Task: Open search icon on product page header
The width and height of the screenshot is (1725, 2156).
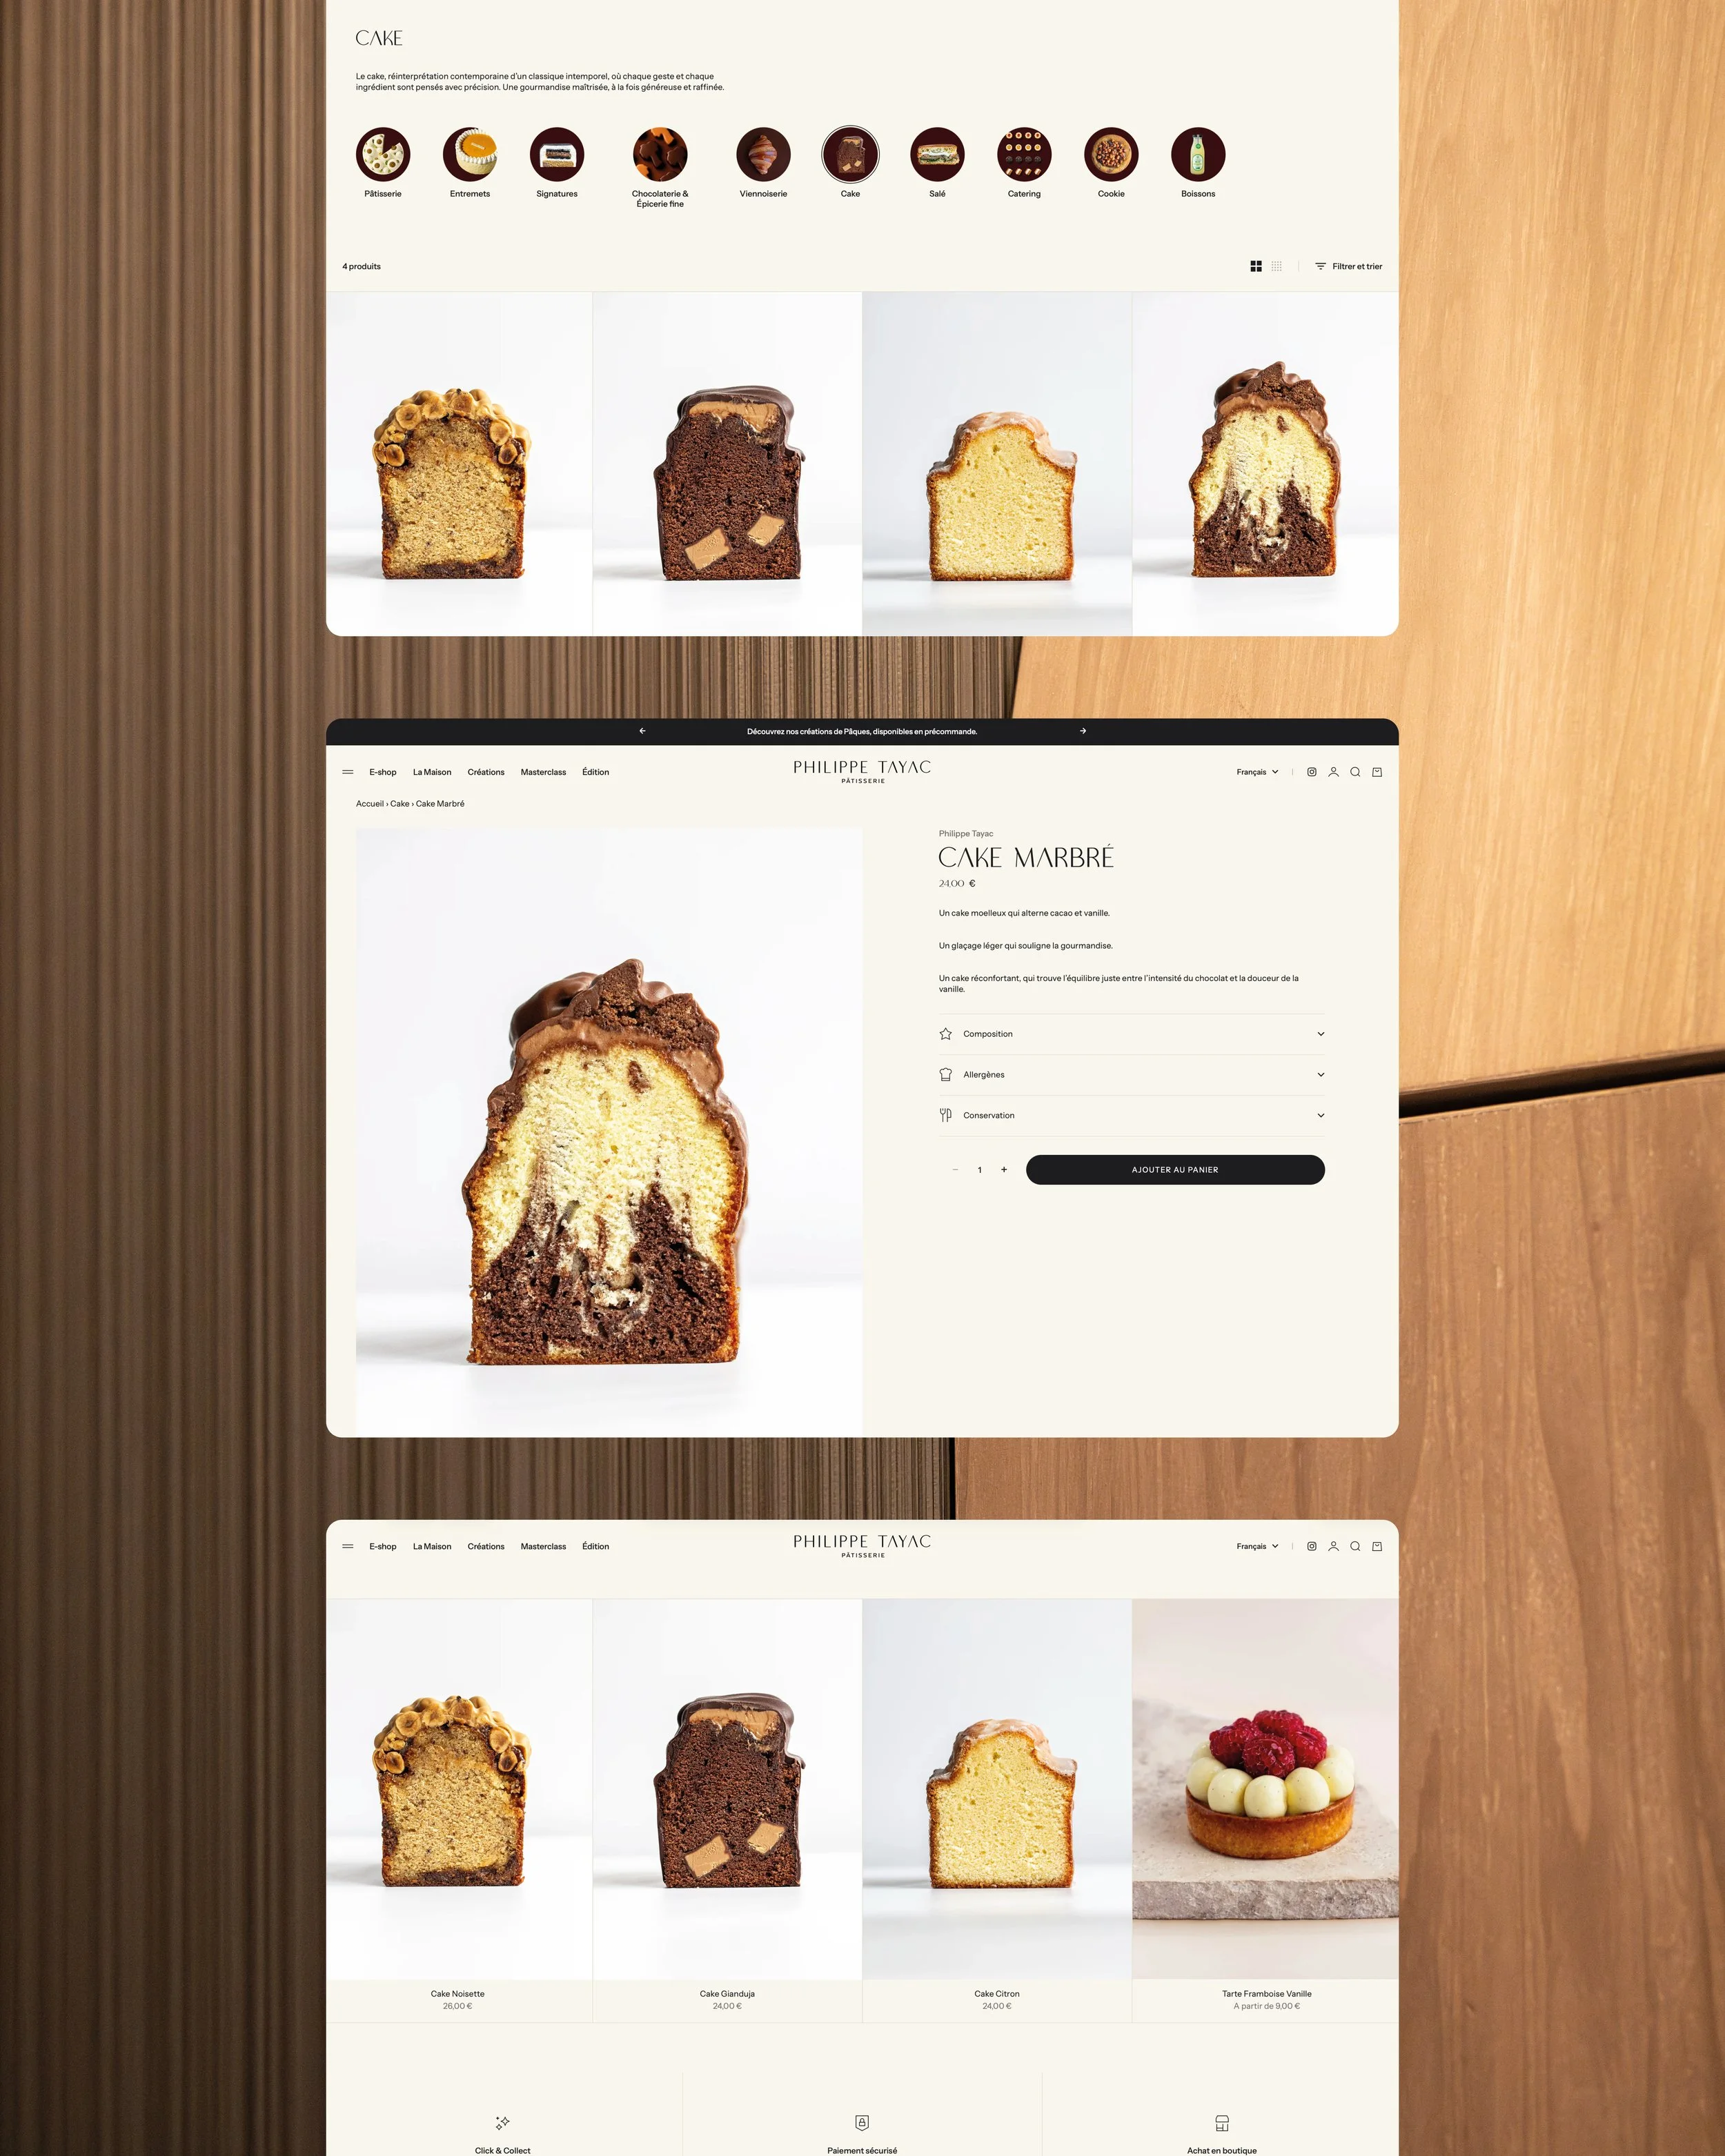Action: [1355, 772]
